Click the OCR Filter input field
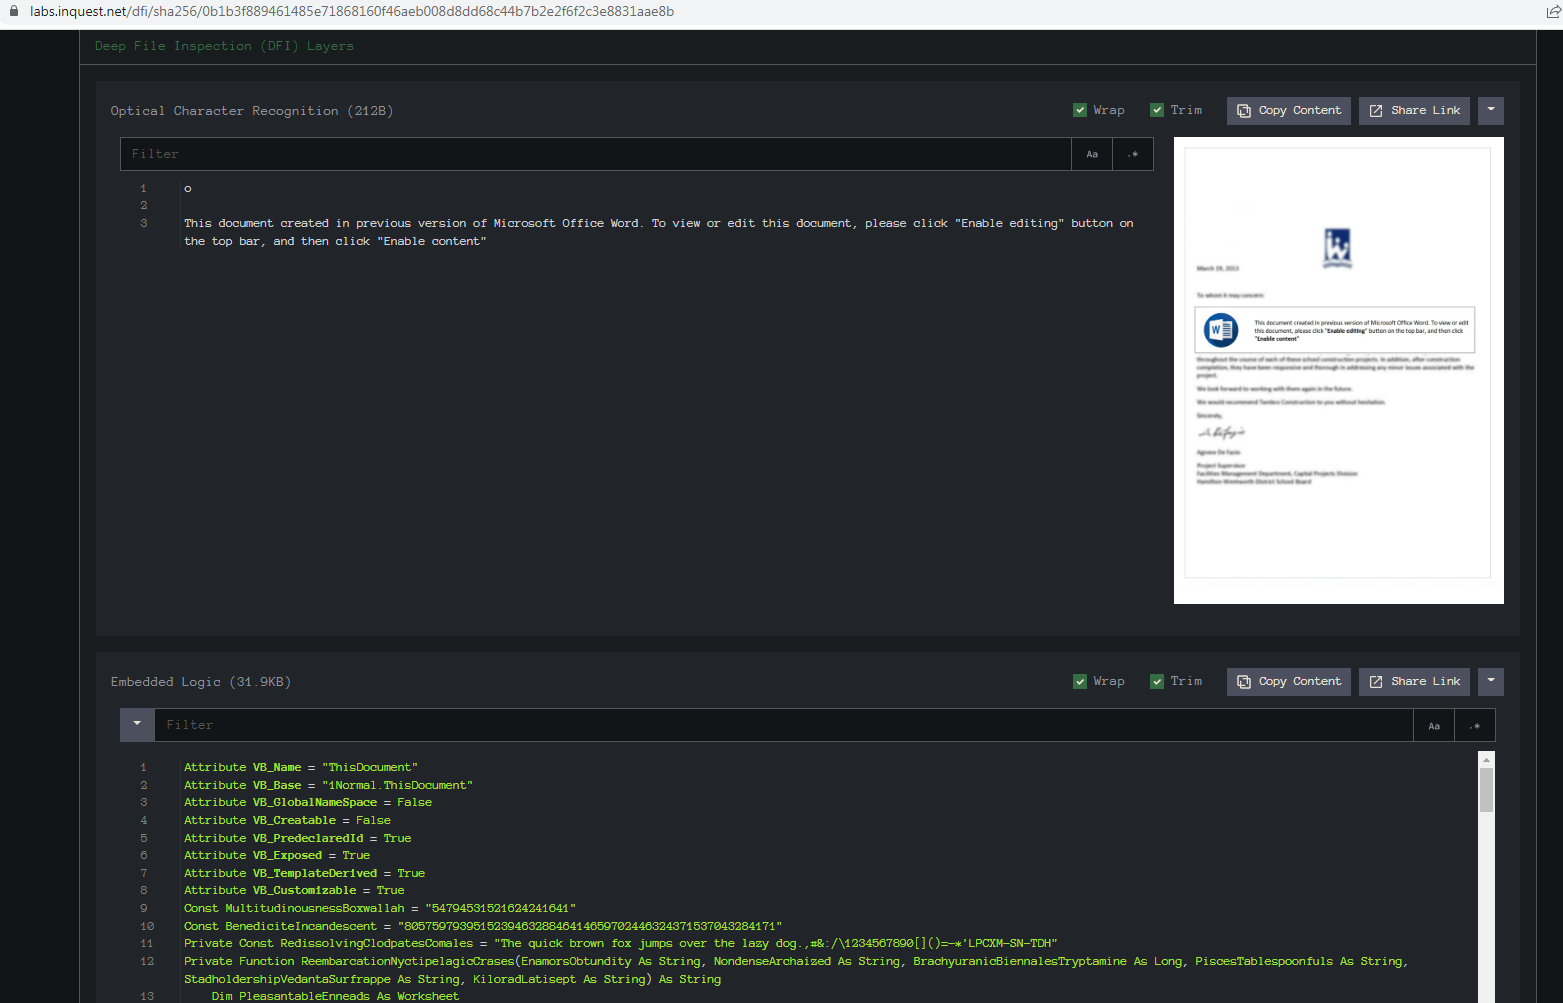The image size is (1563, 1003). pyautogui.click(x=595, y=154)
